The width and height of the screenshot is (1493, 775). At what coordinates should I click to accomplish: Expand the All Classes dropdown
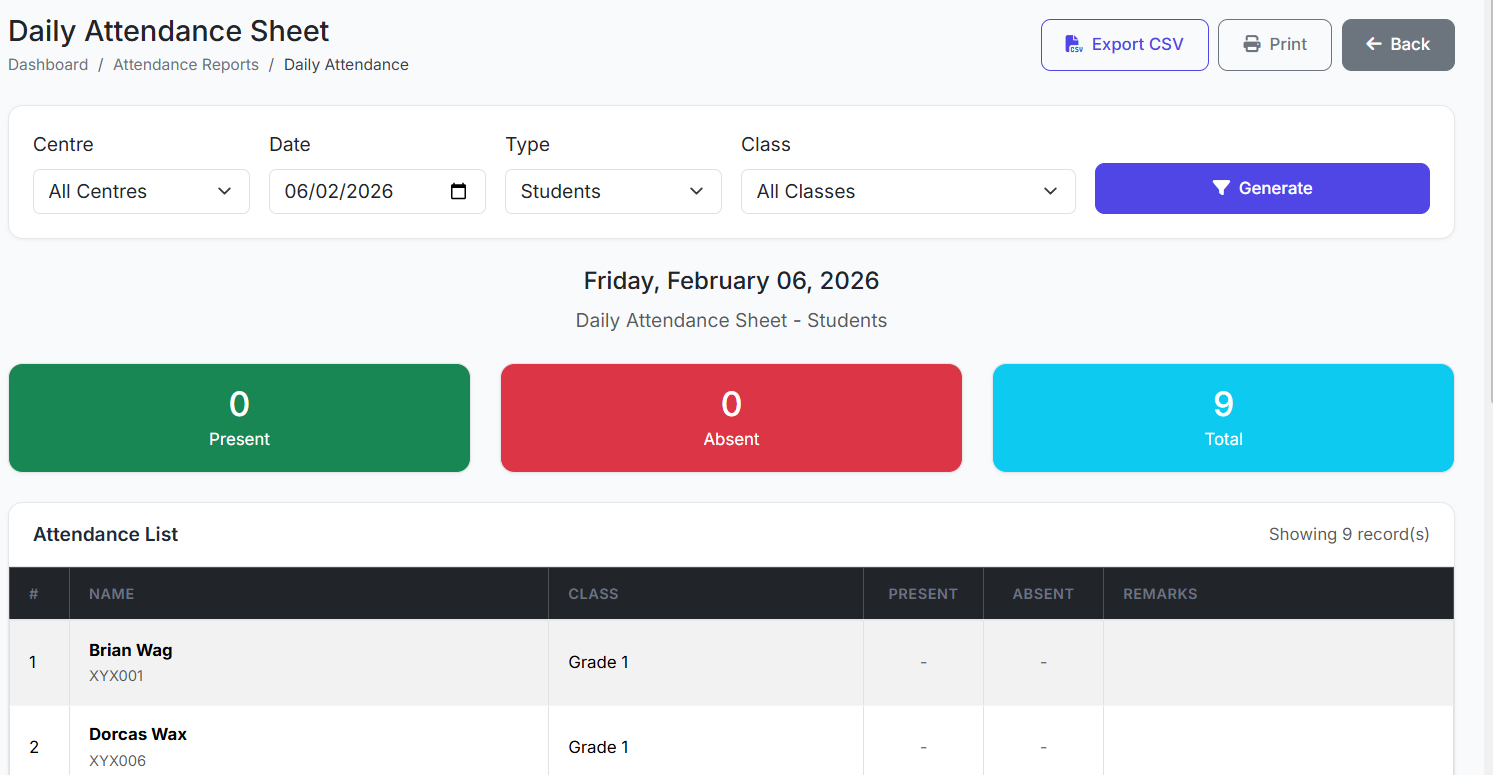[x=907, y=191]
